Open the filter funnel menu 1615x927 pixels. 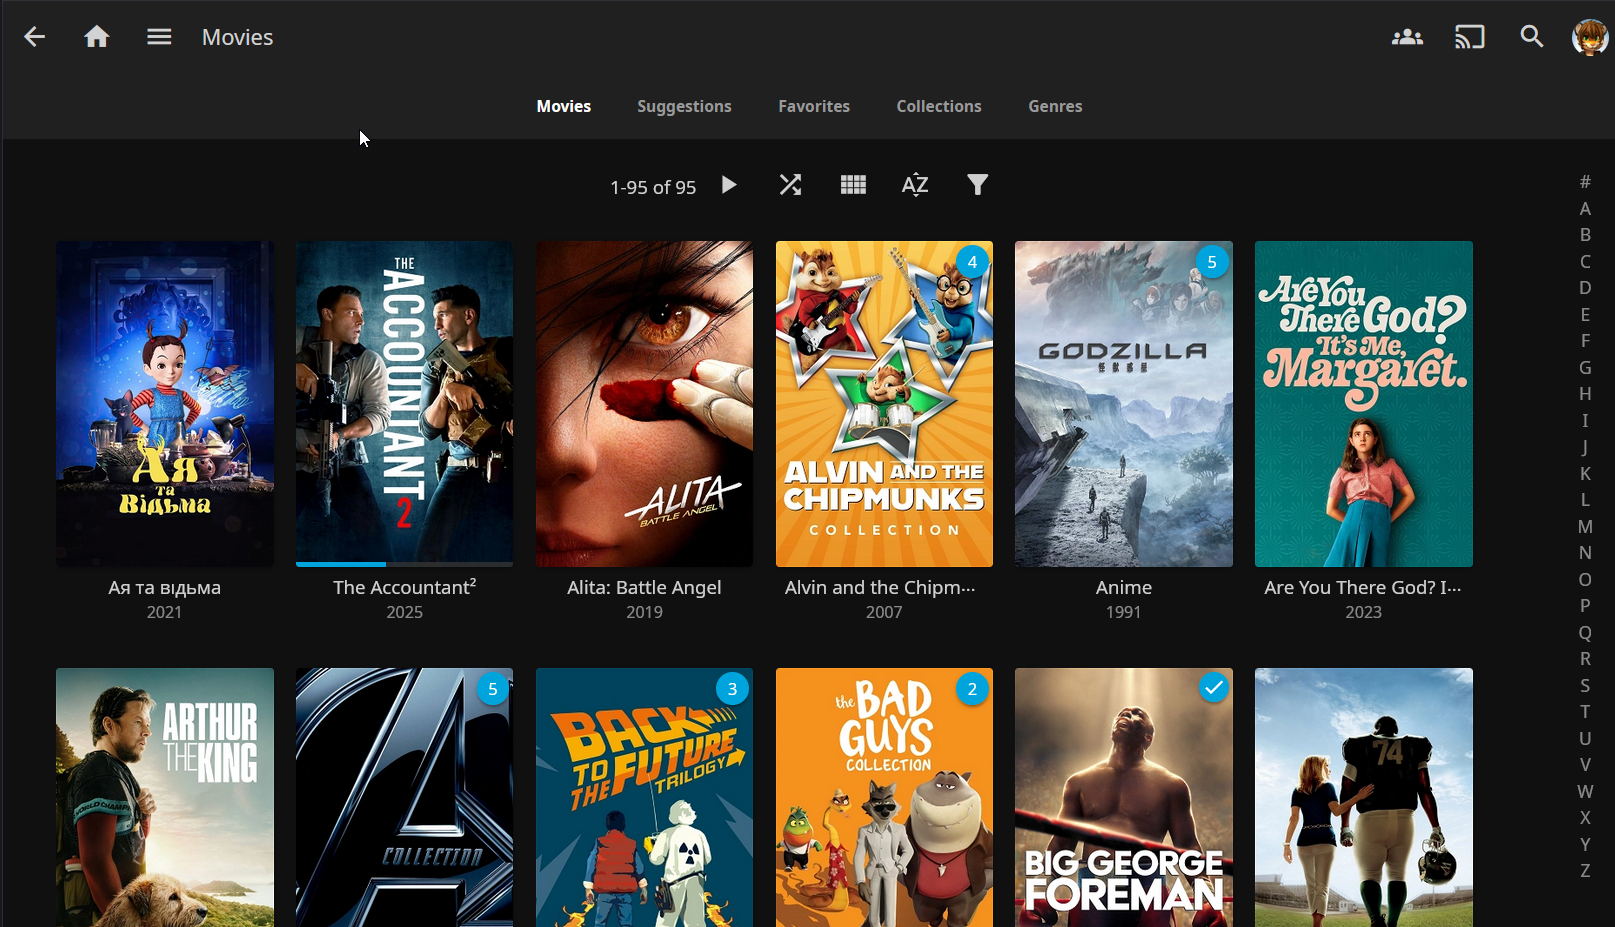[977, 185]
